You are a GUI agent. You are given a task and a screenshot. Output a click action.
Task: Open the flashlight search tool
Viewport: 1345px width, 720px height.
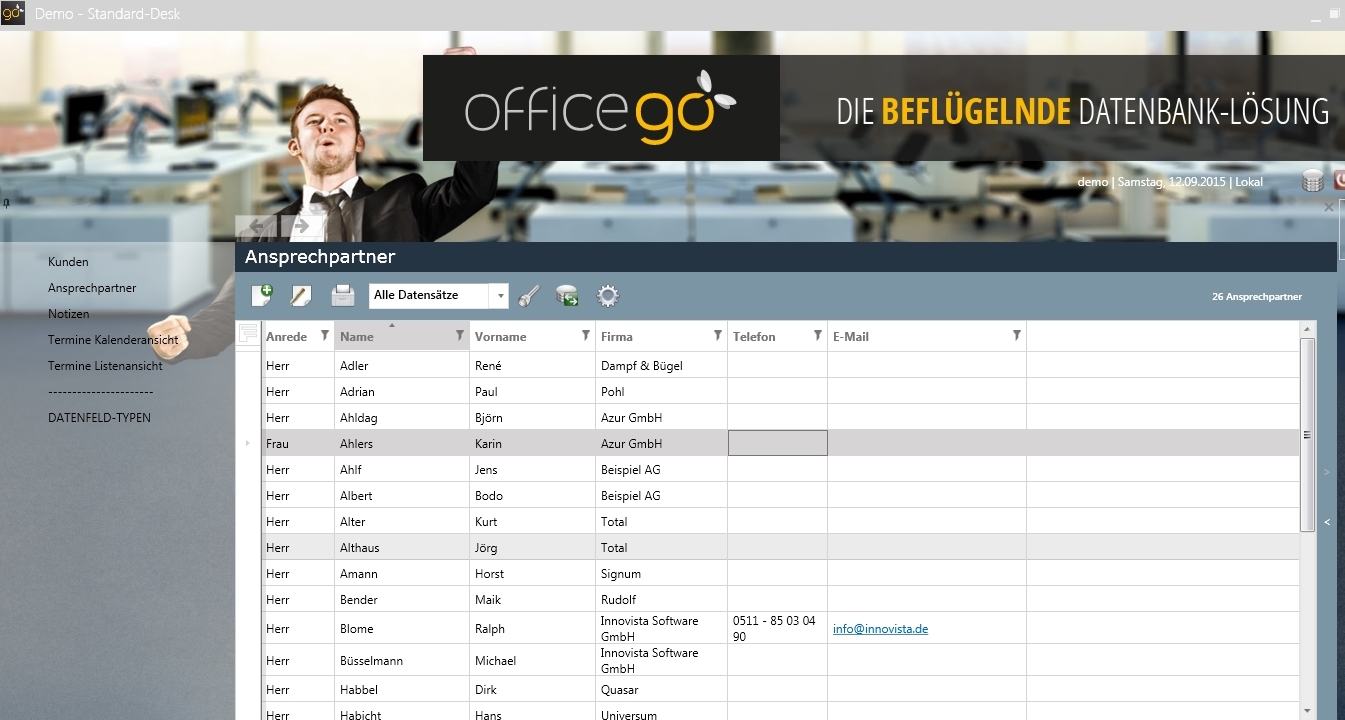529,295
